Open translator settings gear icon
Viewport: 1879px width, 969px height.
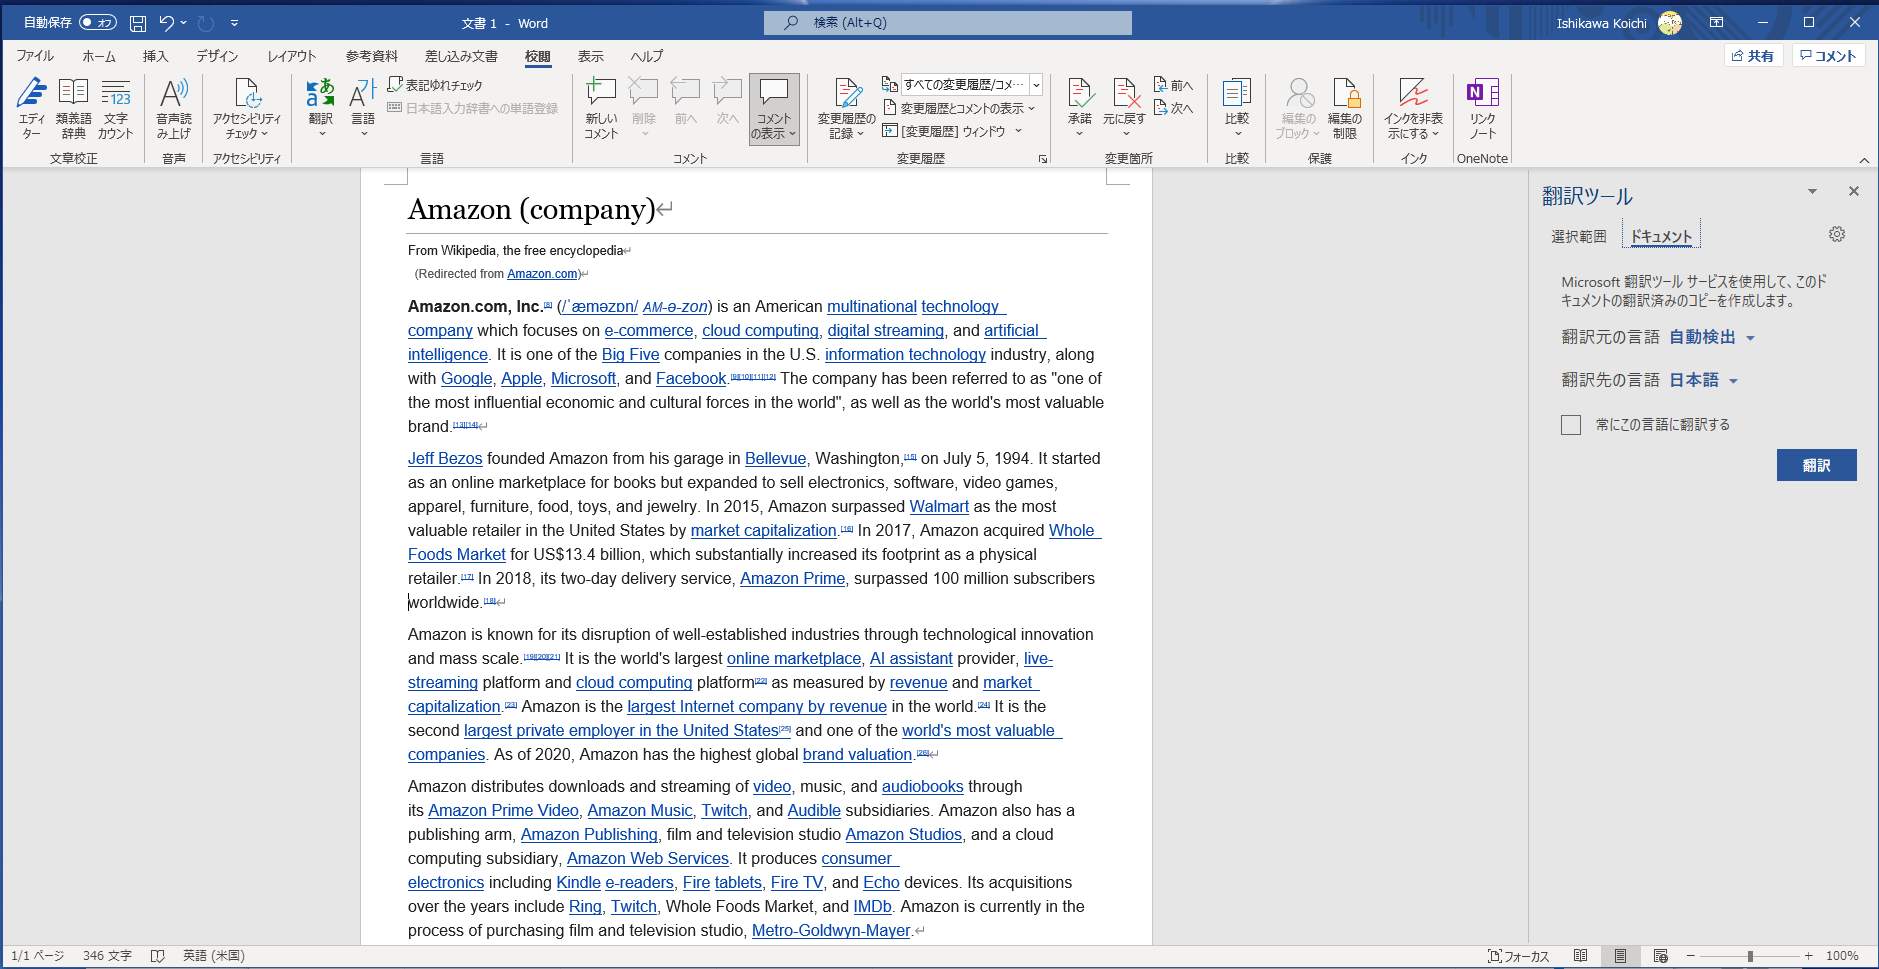(1837, 234)
